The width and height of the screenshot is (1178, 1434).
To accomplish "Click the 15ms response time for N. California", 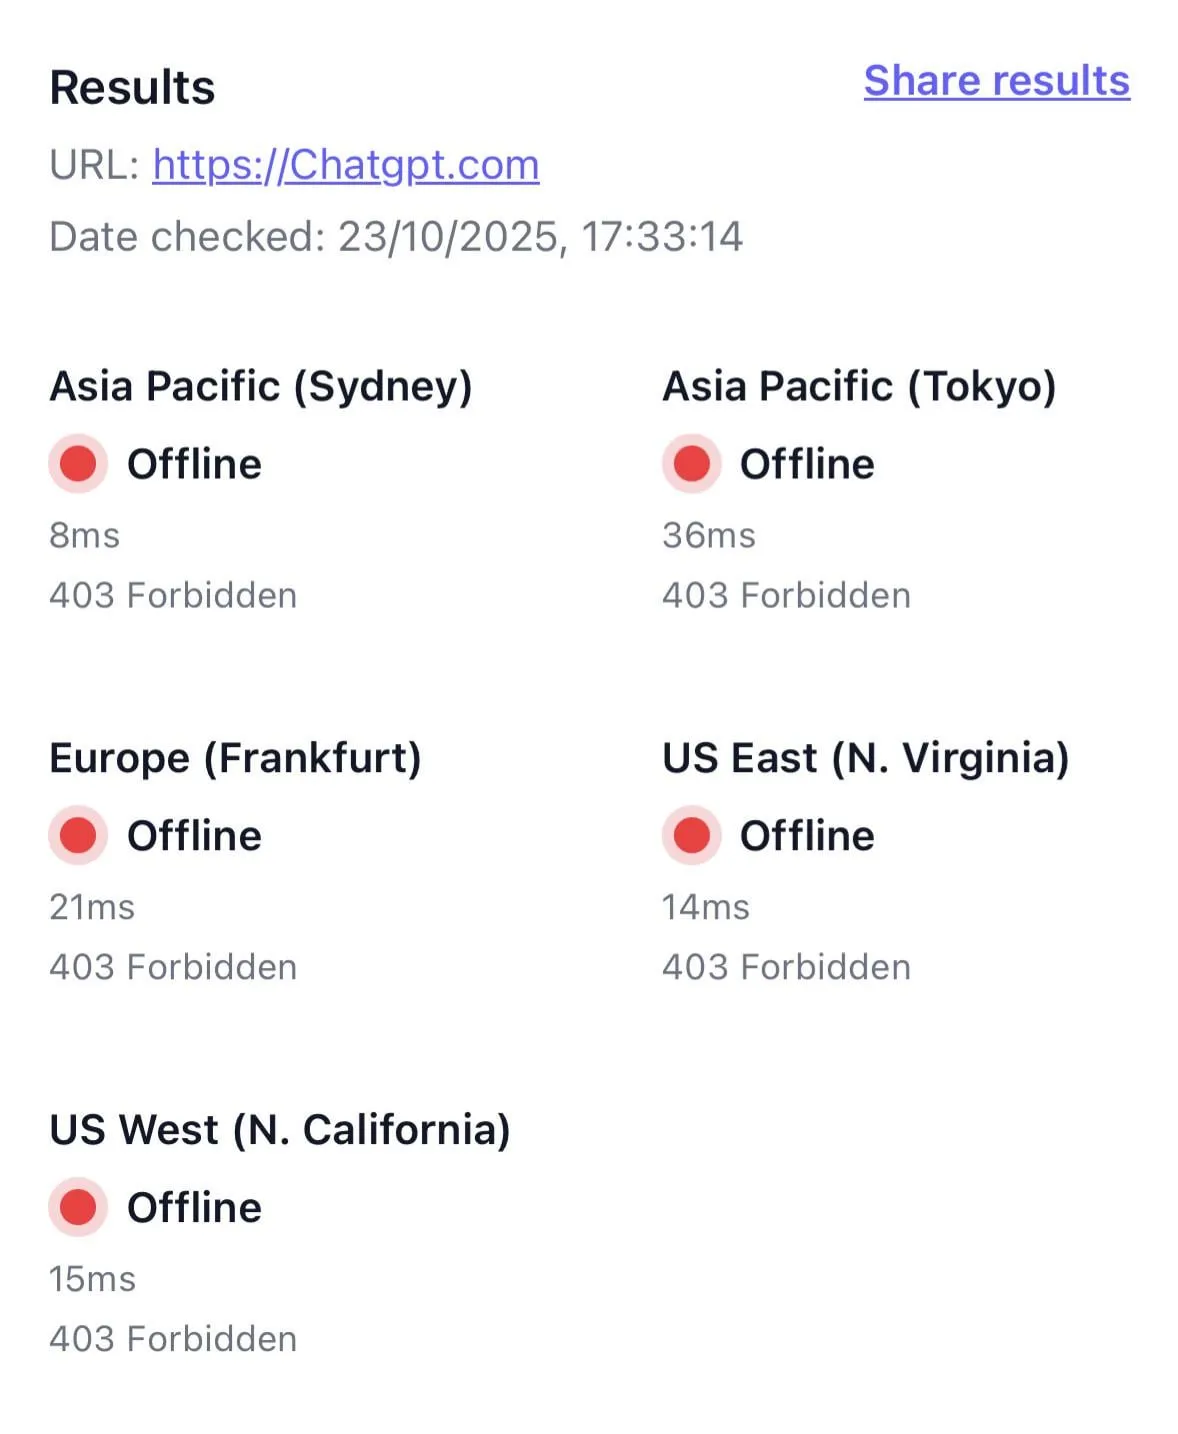I will (92, 1279).
